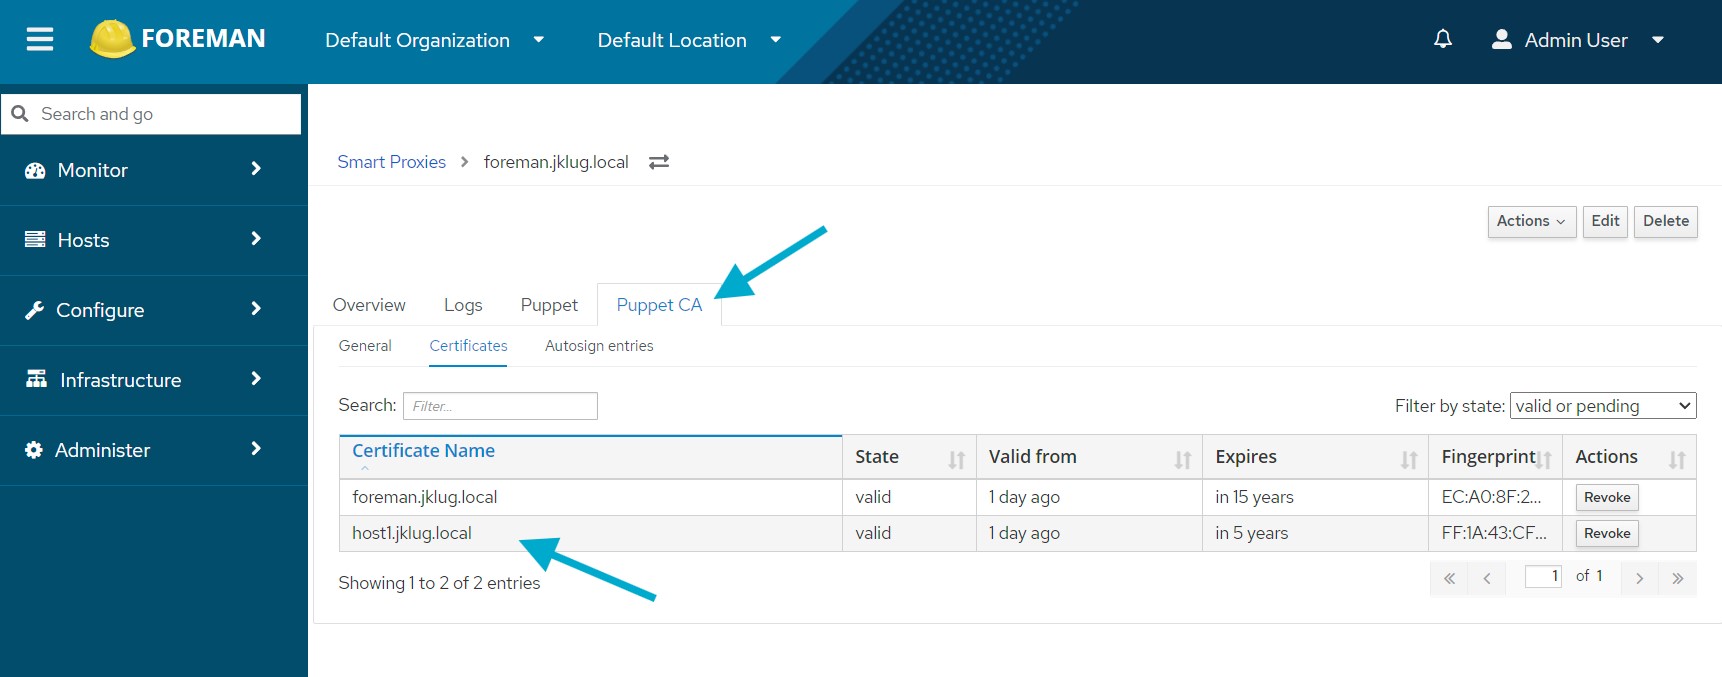Open the Autosign entries subtab
Screen dimensions: 1722x677
pyautogui.click(x=599, y=346)
